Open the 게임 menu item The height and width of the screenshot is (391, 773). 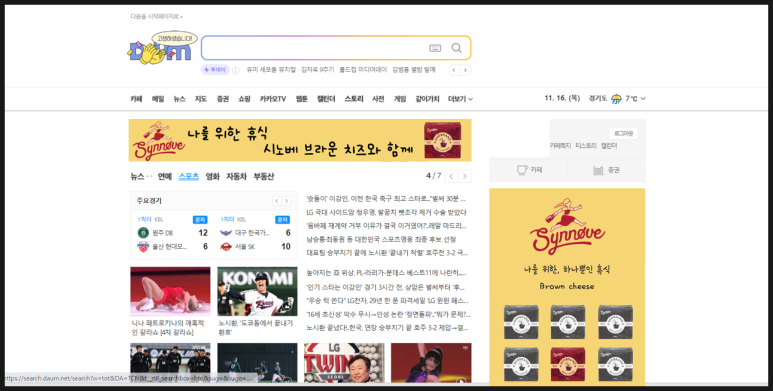[x=400, y=99]
